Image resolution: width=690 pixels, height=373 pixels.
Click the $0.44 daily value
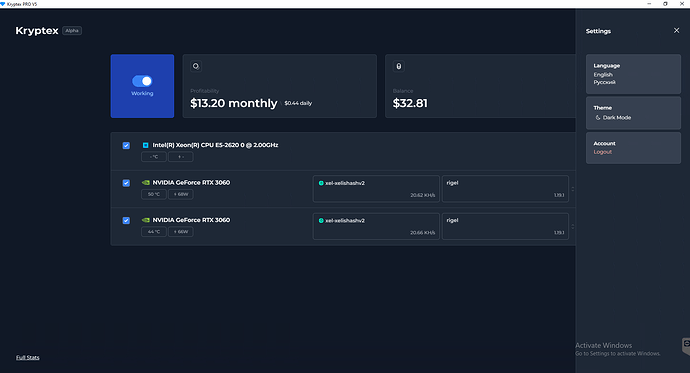pos(298,103)
